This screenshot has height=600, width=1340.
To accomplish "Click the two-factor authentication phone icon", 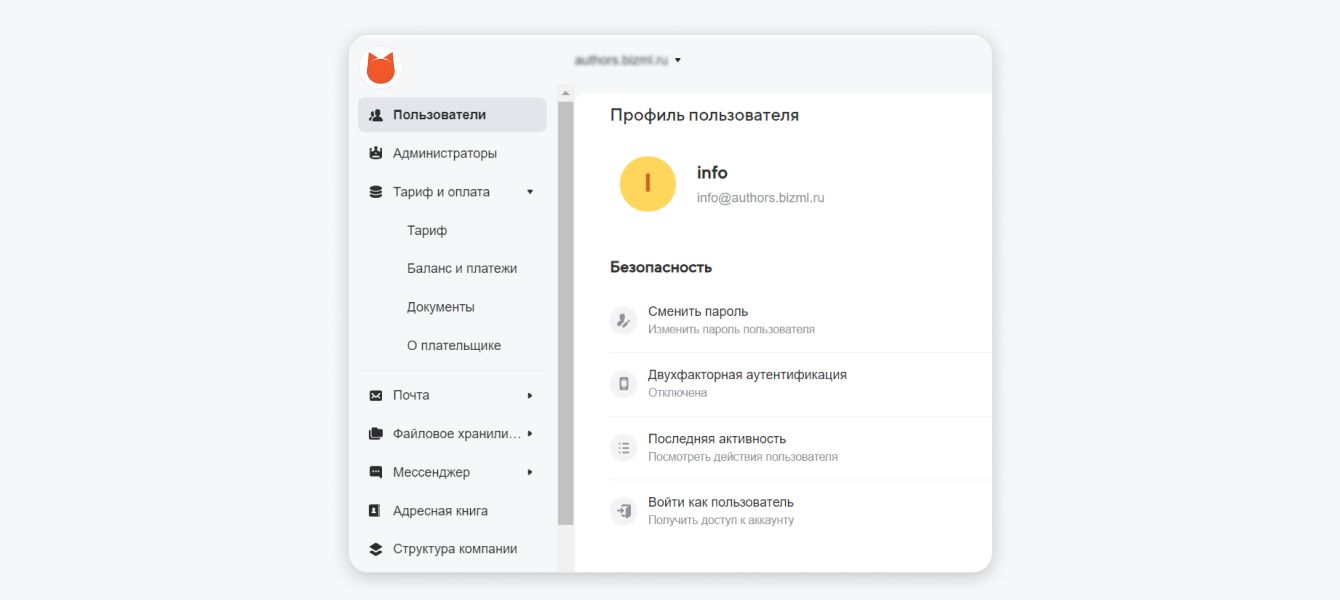I will click(624, 384).
